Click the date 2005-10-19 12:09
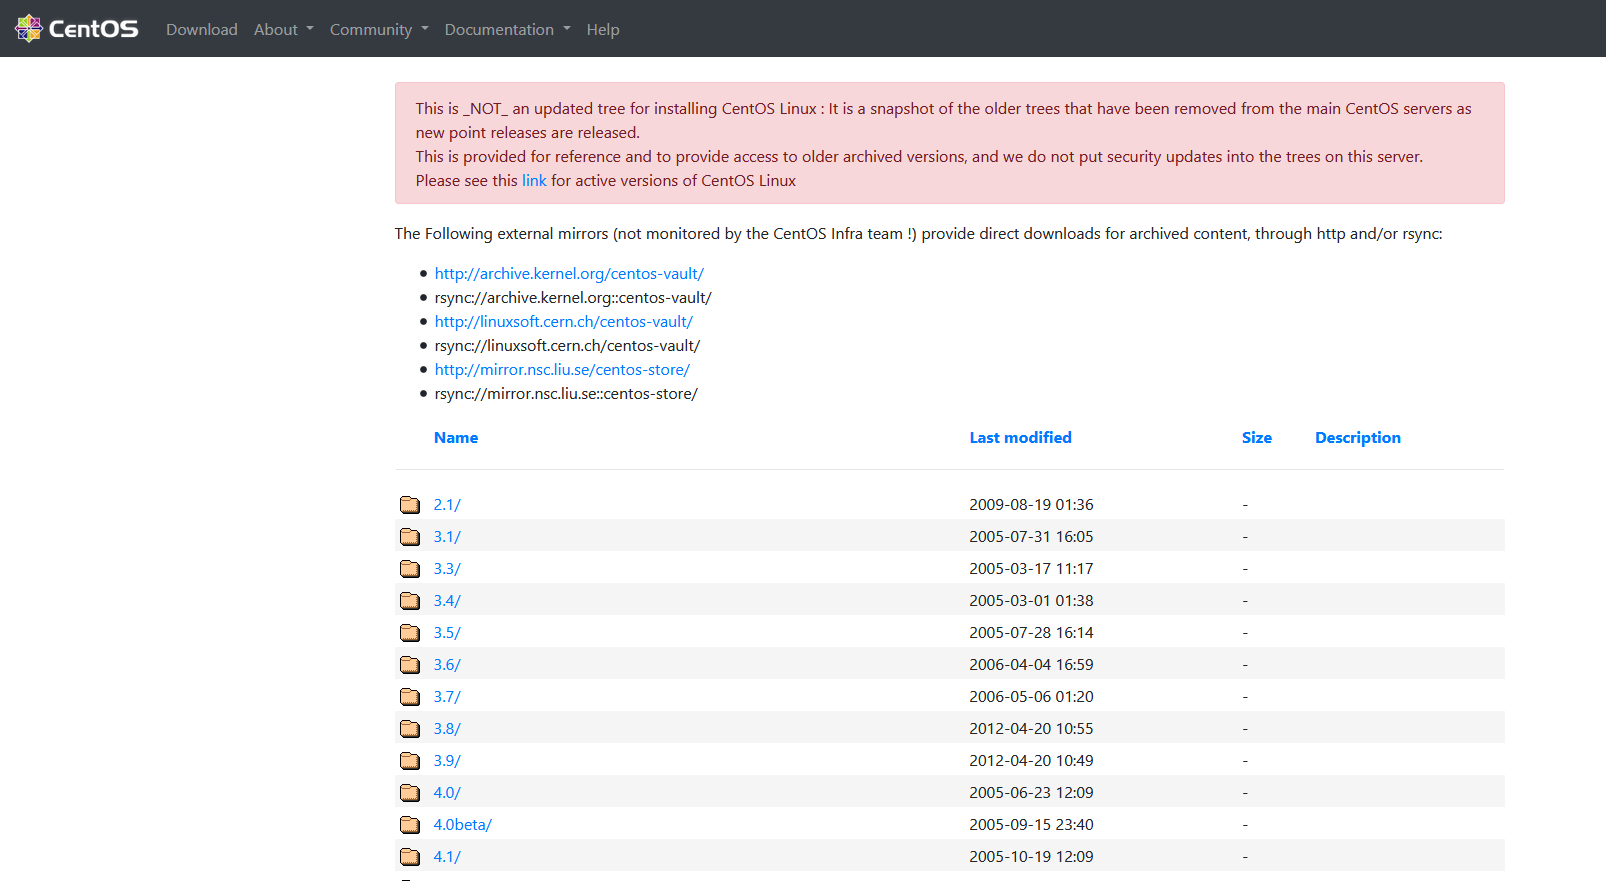 pos(1031,856)
